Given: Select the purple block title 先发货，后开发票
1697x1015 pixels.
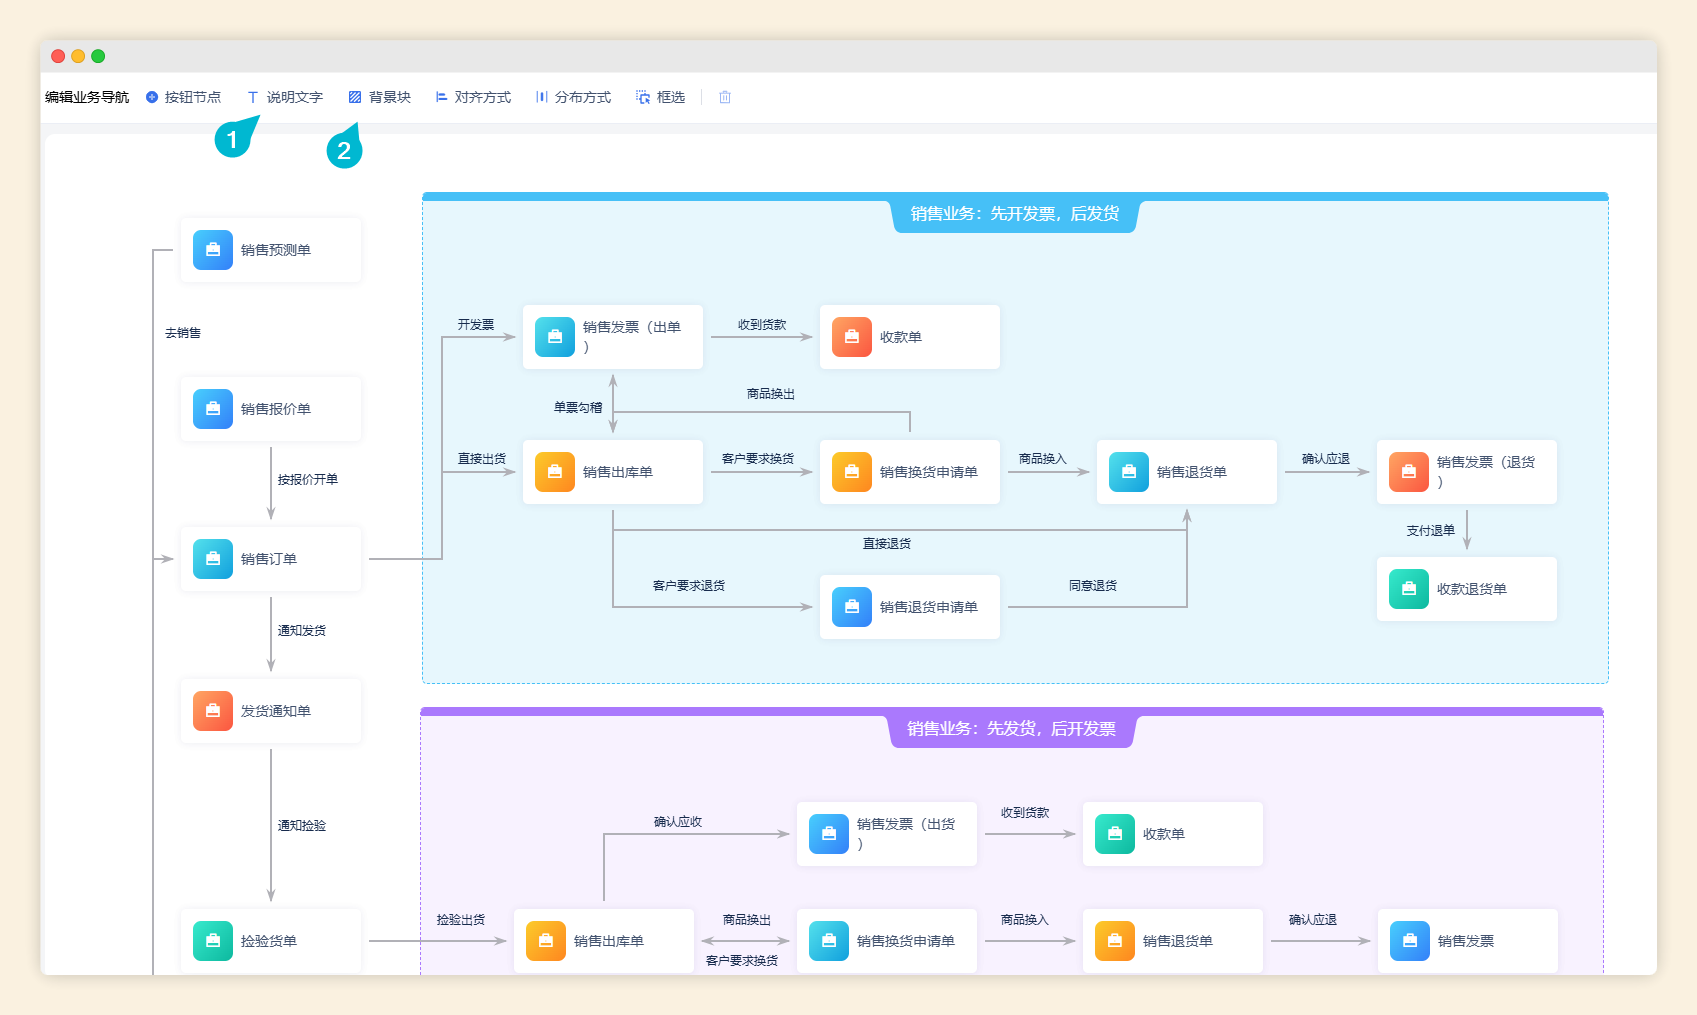Looking at the screenshot, I should [x=1011, y=729].
